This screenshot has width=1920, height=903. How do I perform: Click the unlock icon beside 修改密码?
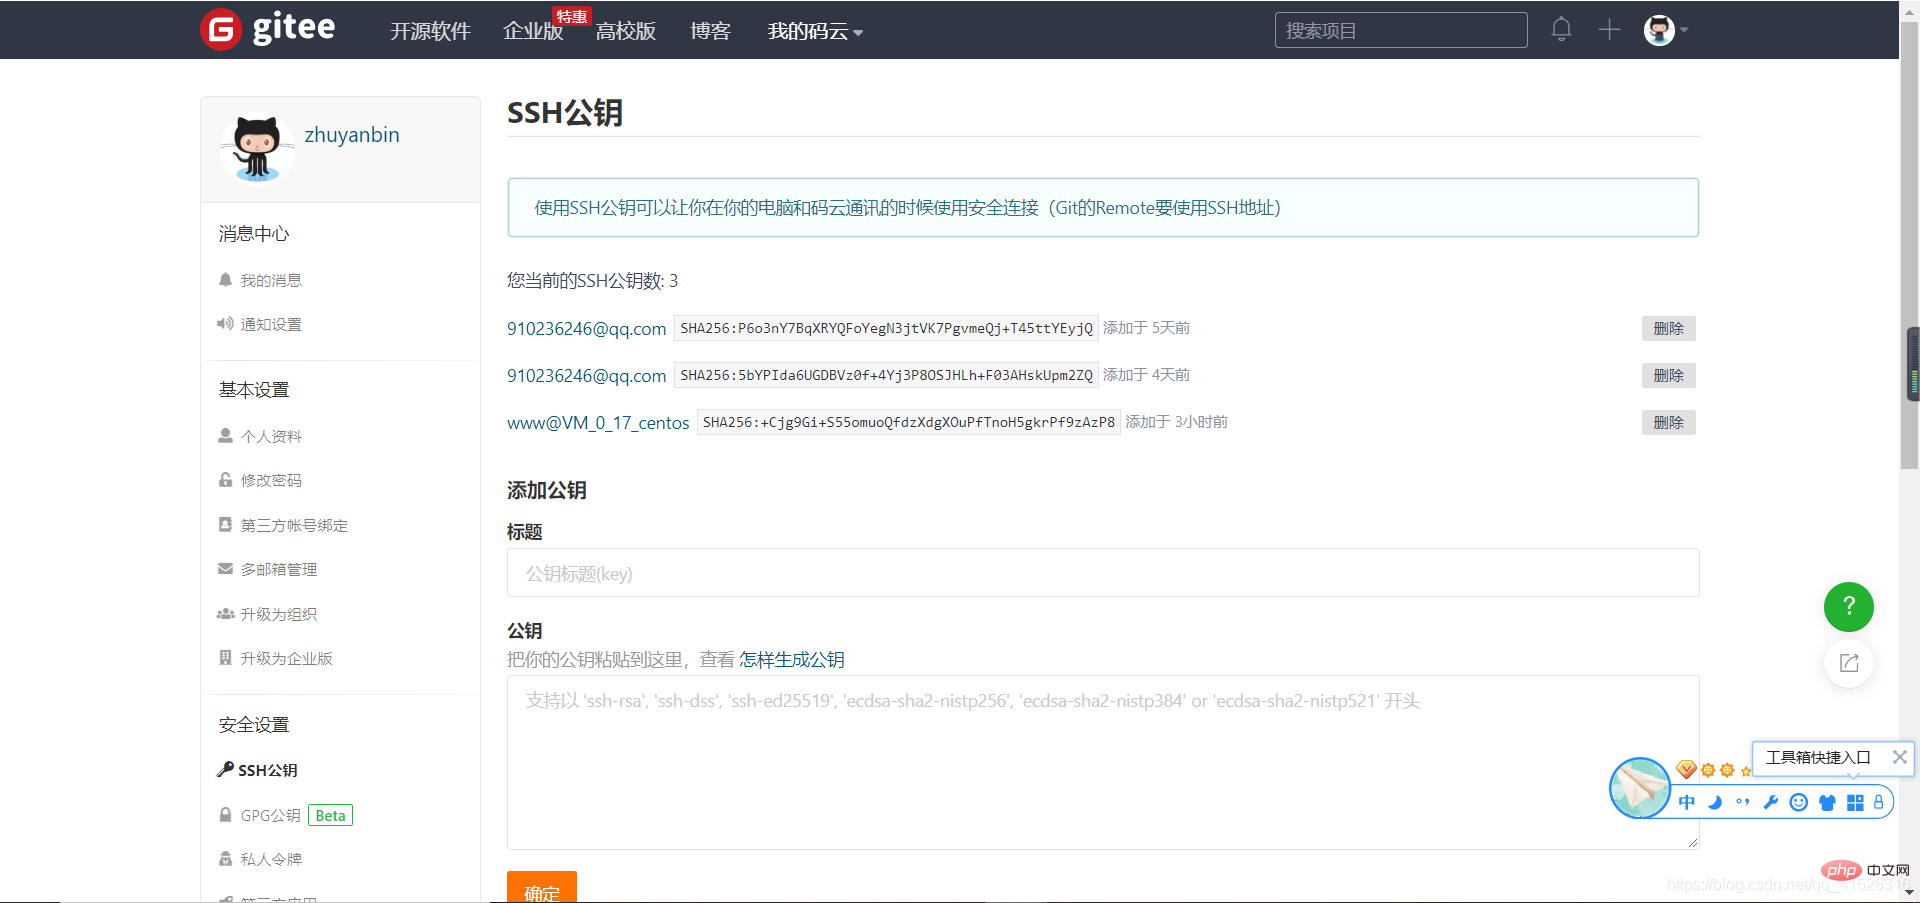(x=225, y=480)
